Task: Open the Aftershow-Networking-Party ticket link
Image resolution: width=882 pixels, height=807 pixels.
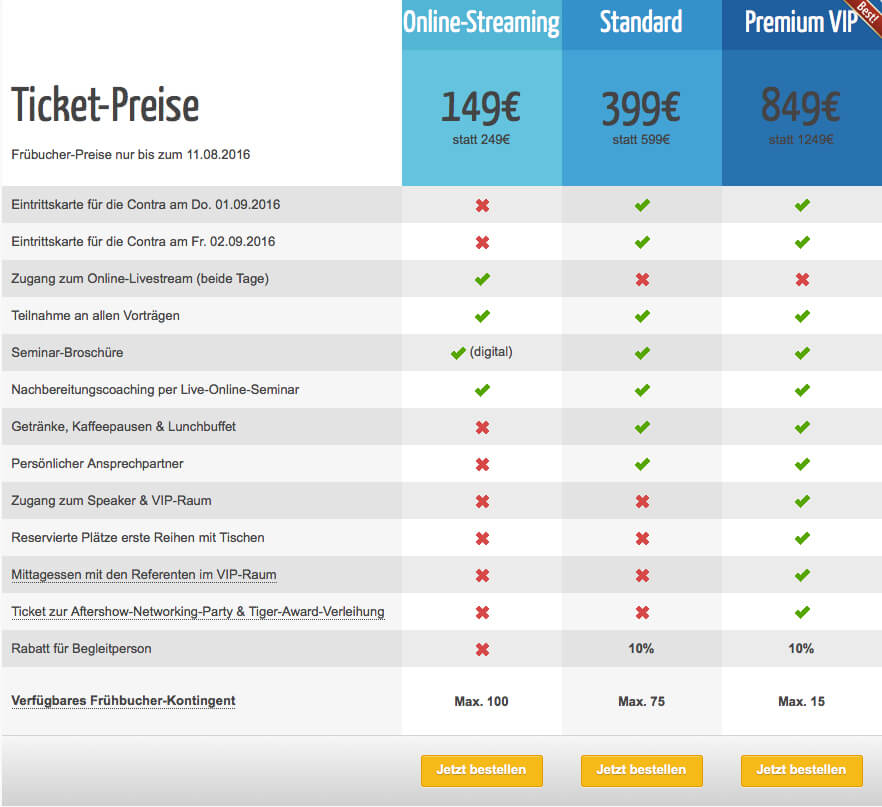Action: tap(198, 612)
